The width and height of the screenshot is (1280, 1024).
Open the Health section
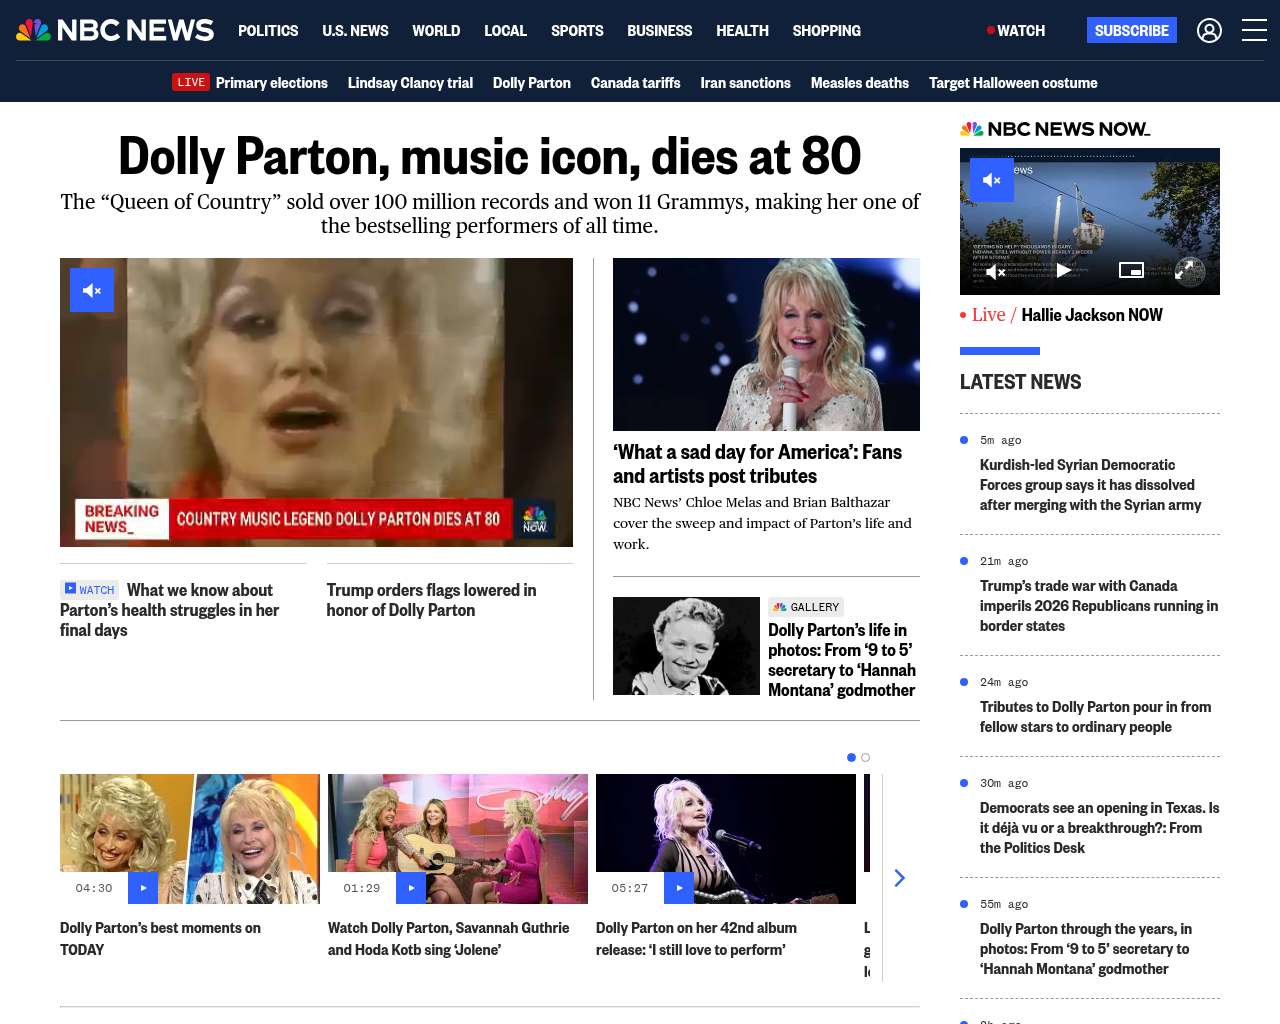coord(742,31)
